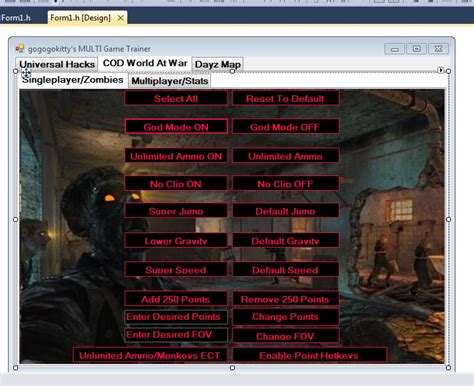Click the Select All button
The image size is (474, 386).
176,98
